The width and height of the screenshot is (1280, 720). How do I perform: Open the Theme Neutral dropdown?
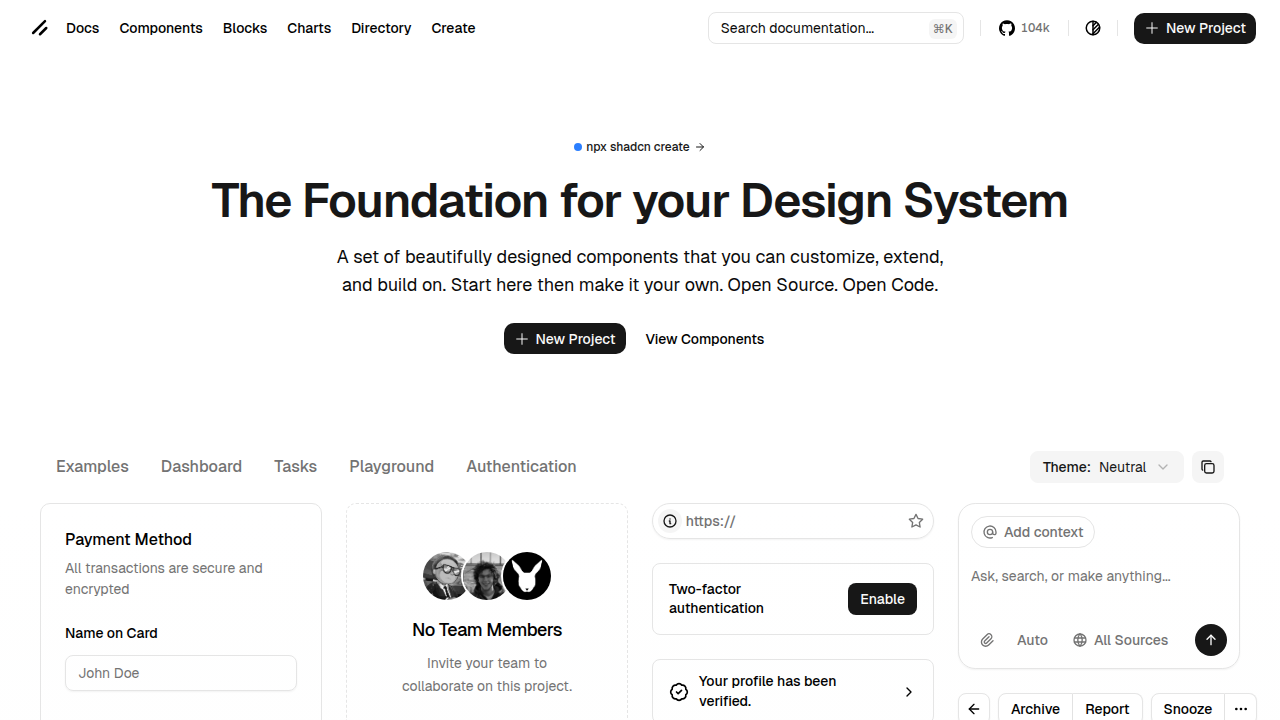(x=1106, y=467)
